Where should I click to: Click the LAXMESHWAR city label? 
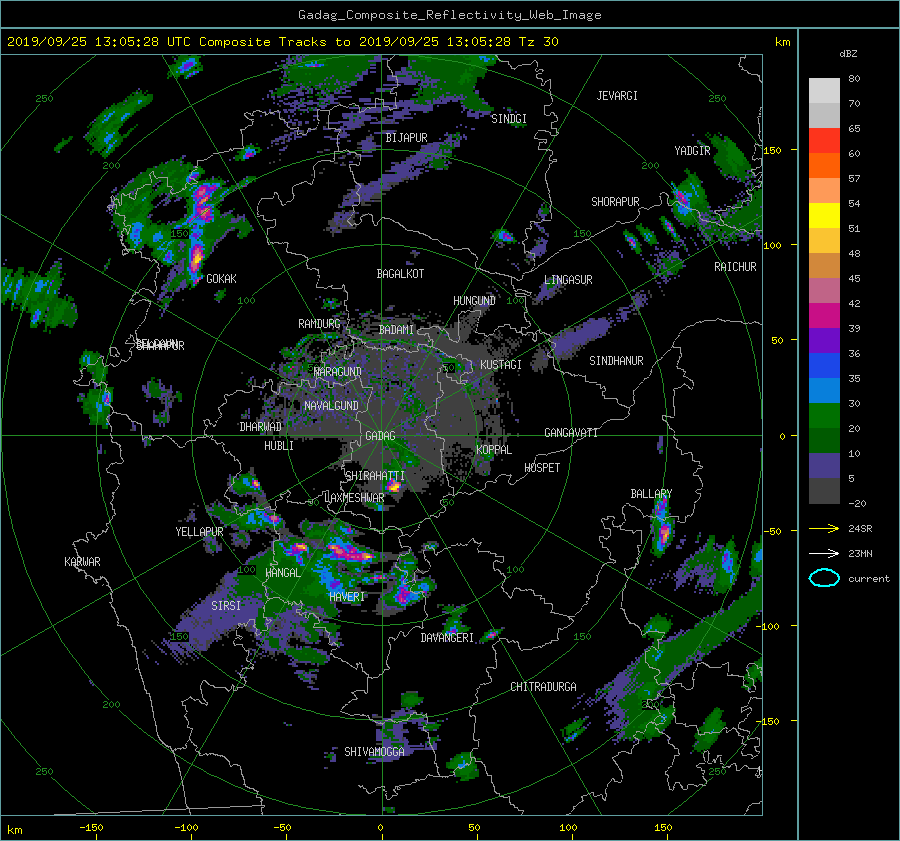[354, 498]
